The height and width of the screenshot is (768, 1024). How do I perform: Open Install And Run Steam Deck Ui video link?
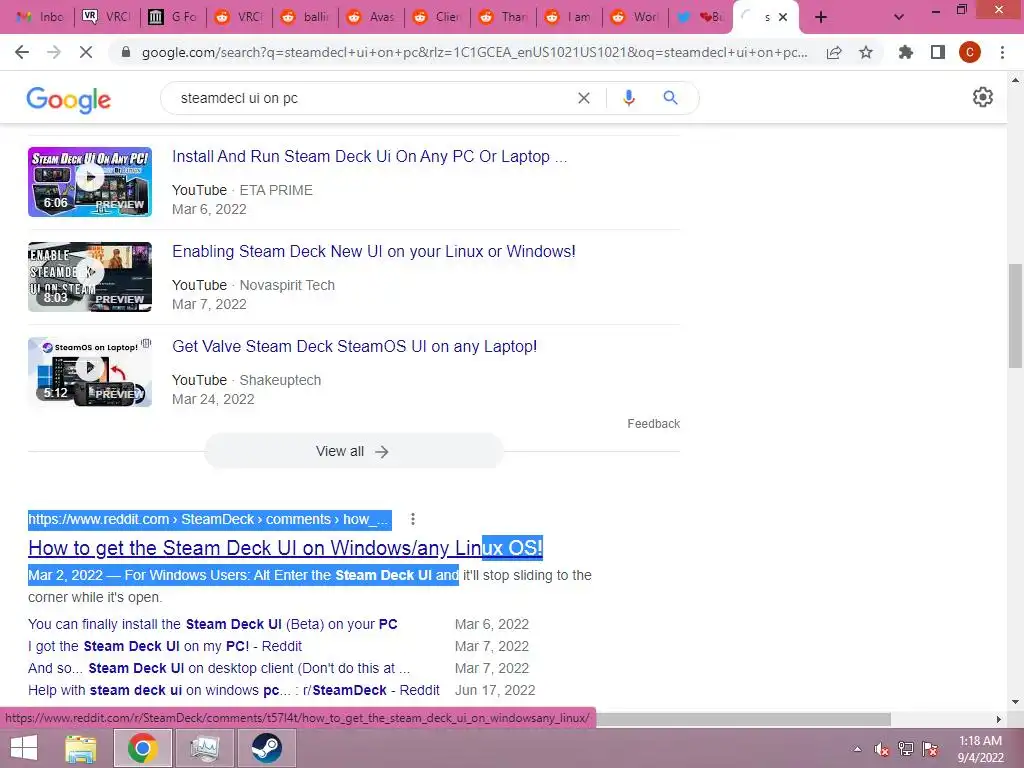point(370,157)
